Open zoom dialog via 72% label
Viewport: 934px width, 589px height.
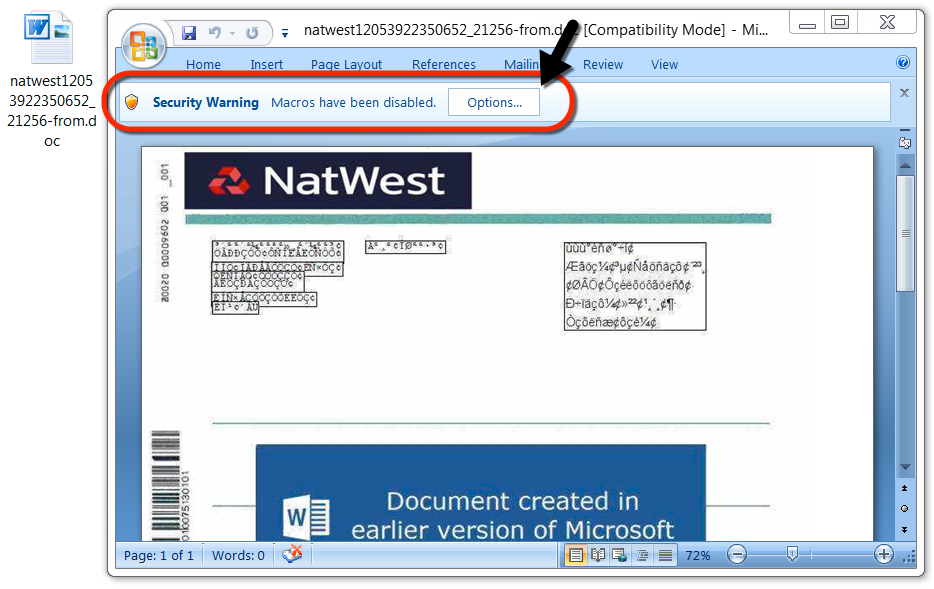(698, 556)
